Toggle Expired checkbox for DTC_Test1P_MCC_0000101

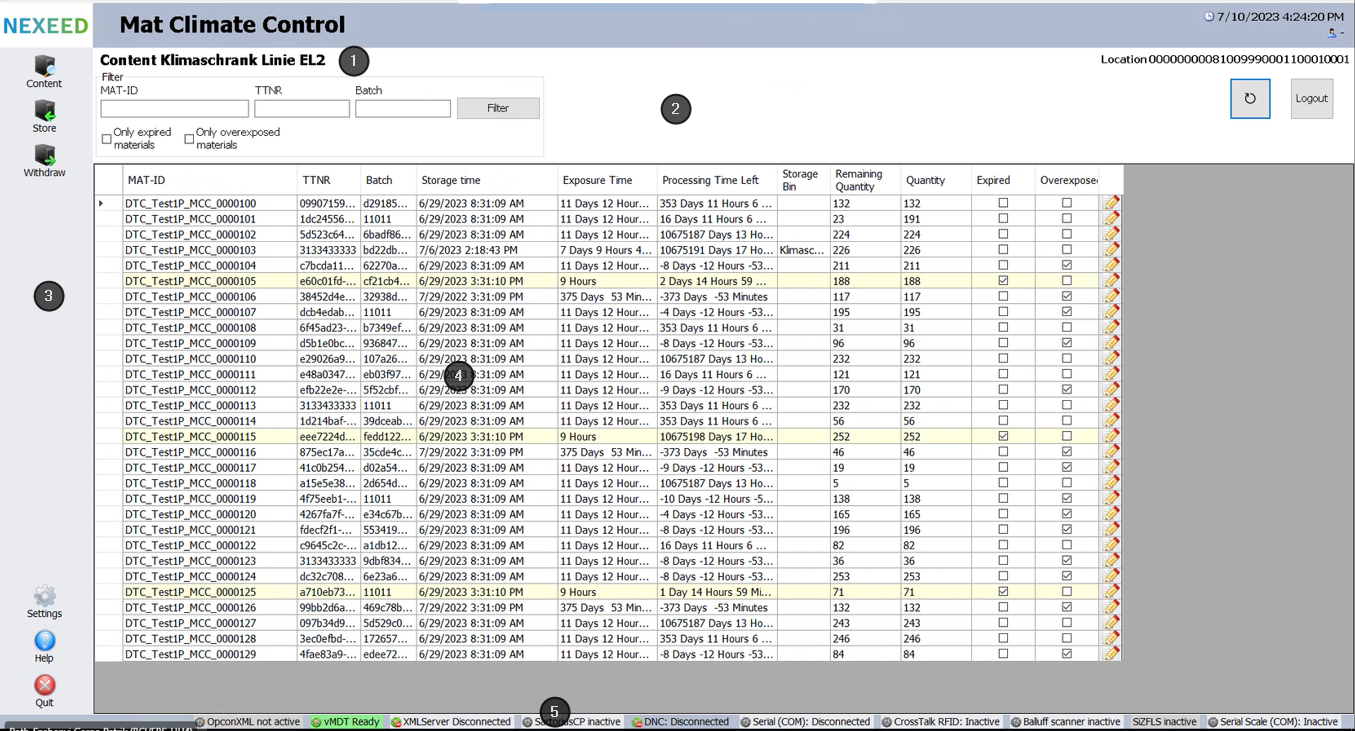point(1003,219)
